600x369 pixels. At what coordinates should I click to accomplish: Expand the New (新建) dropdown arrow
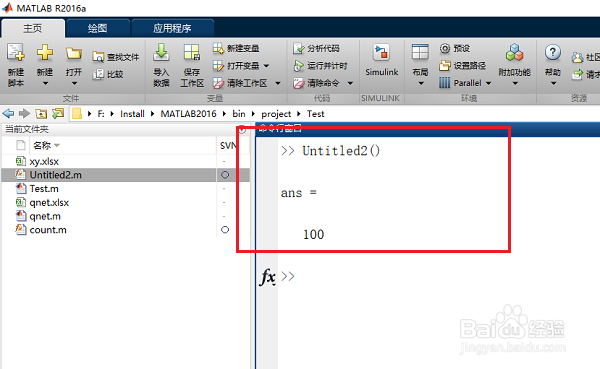45,83
